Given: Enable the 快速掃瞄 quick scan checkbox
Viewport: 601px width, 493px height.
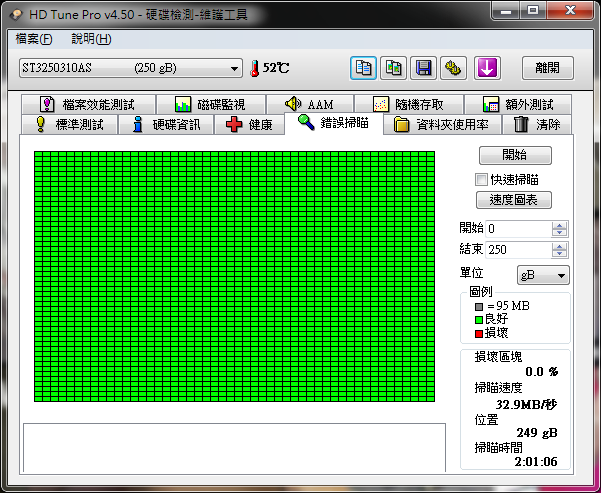Looking at the screenshot, I should click(481, 179).
